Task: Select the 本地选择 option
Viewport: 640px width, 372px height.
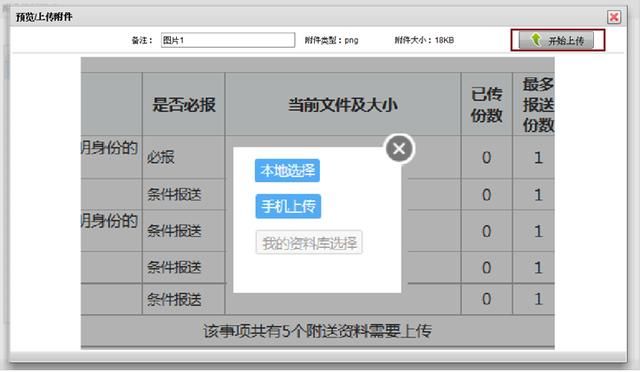Action: (287, 170)
